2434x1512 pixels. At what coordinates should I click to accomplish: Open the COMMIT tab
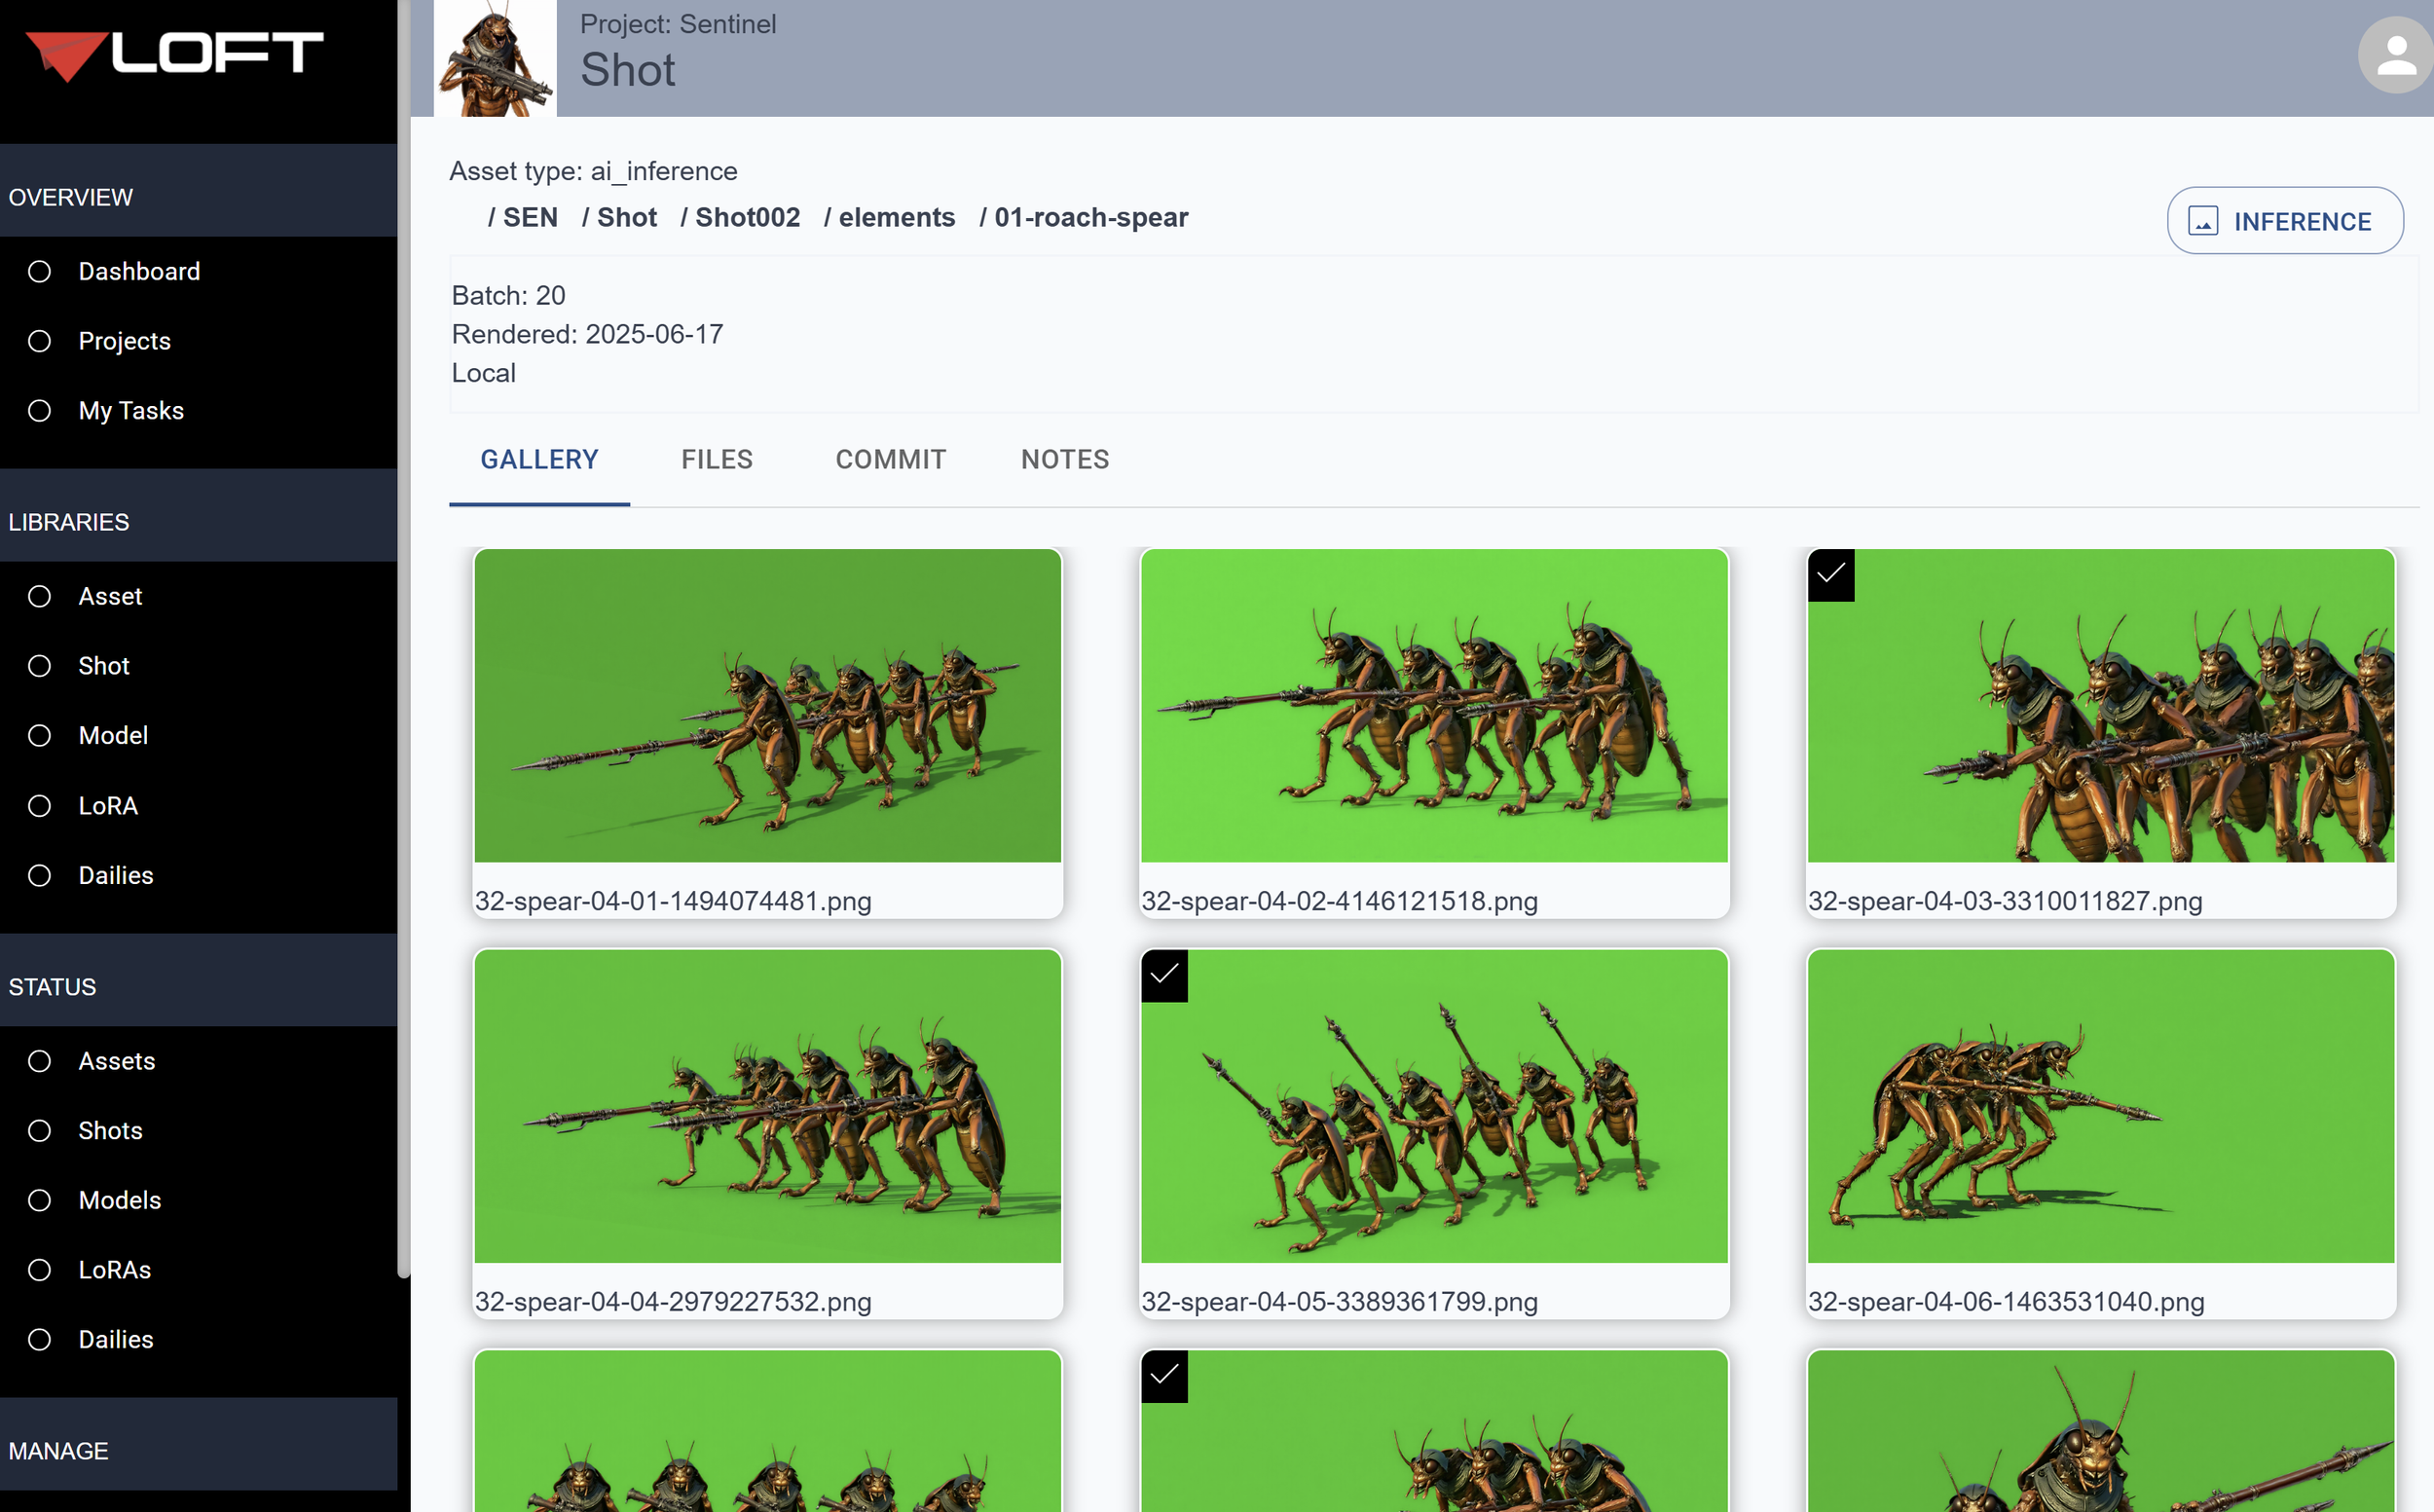coord(890,459)
